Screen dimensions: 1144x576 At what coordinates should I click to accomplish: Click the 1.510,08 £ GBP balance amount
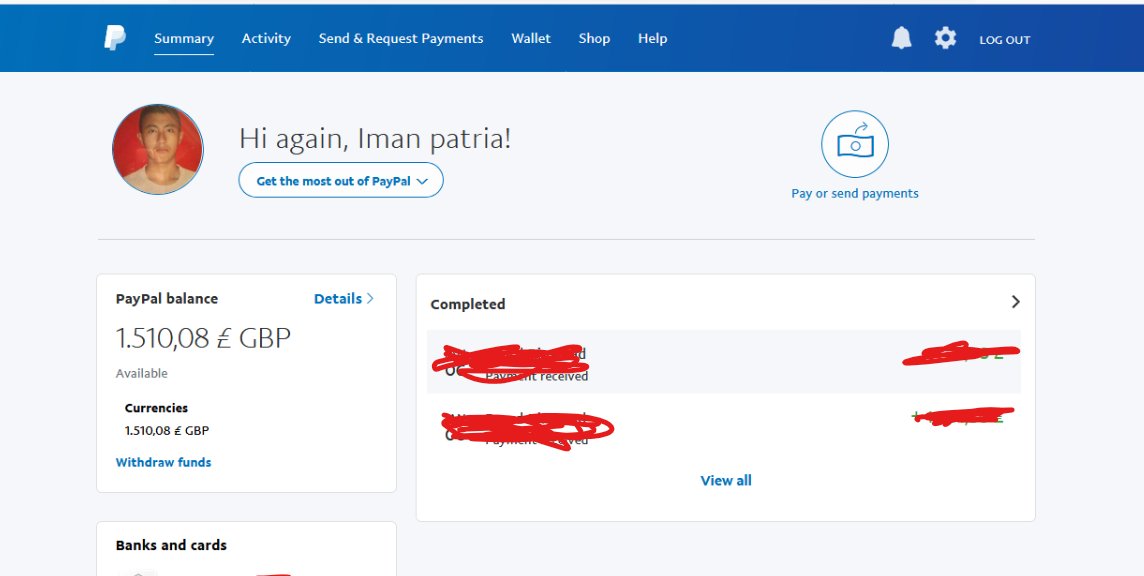203,338
